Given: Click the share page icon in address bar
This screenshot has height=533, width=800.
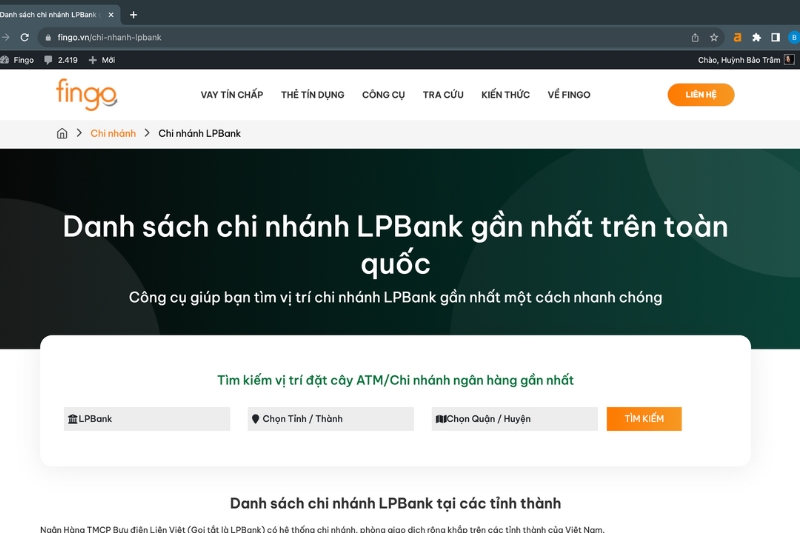Looking at the screenshot, I should [695, 37].
